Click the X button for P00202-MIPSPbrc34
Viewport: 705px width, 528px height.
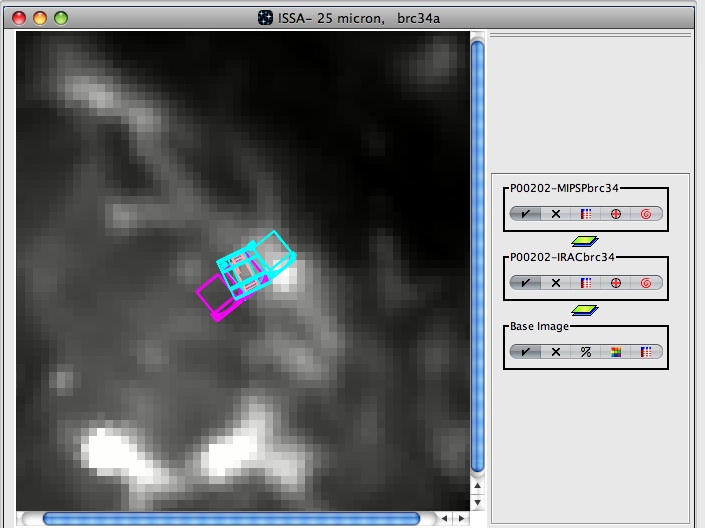point(556,214)
